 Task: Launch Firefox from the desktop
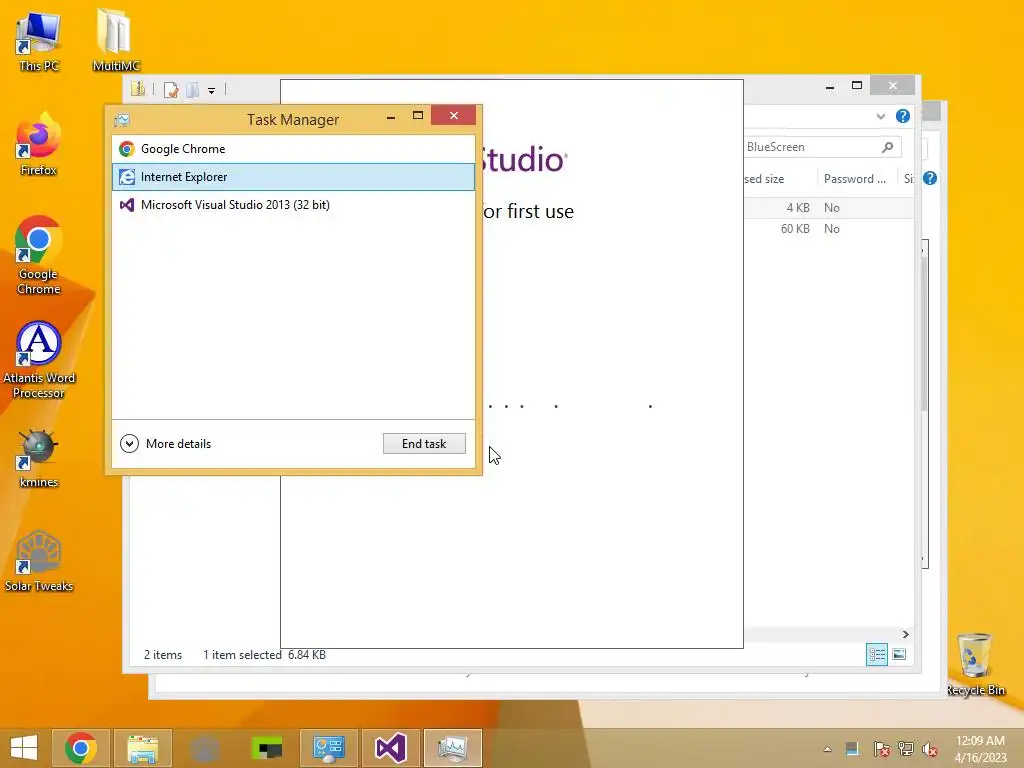click(x=39, y=146)
